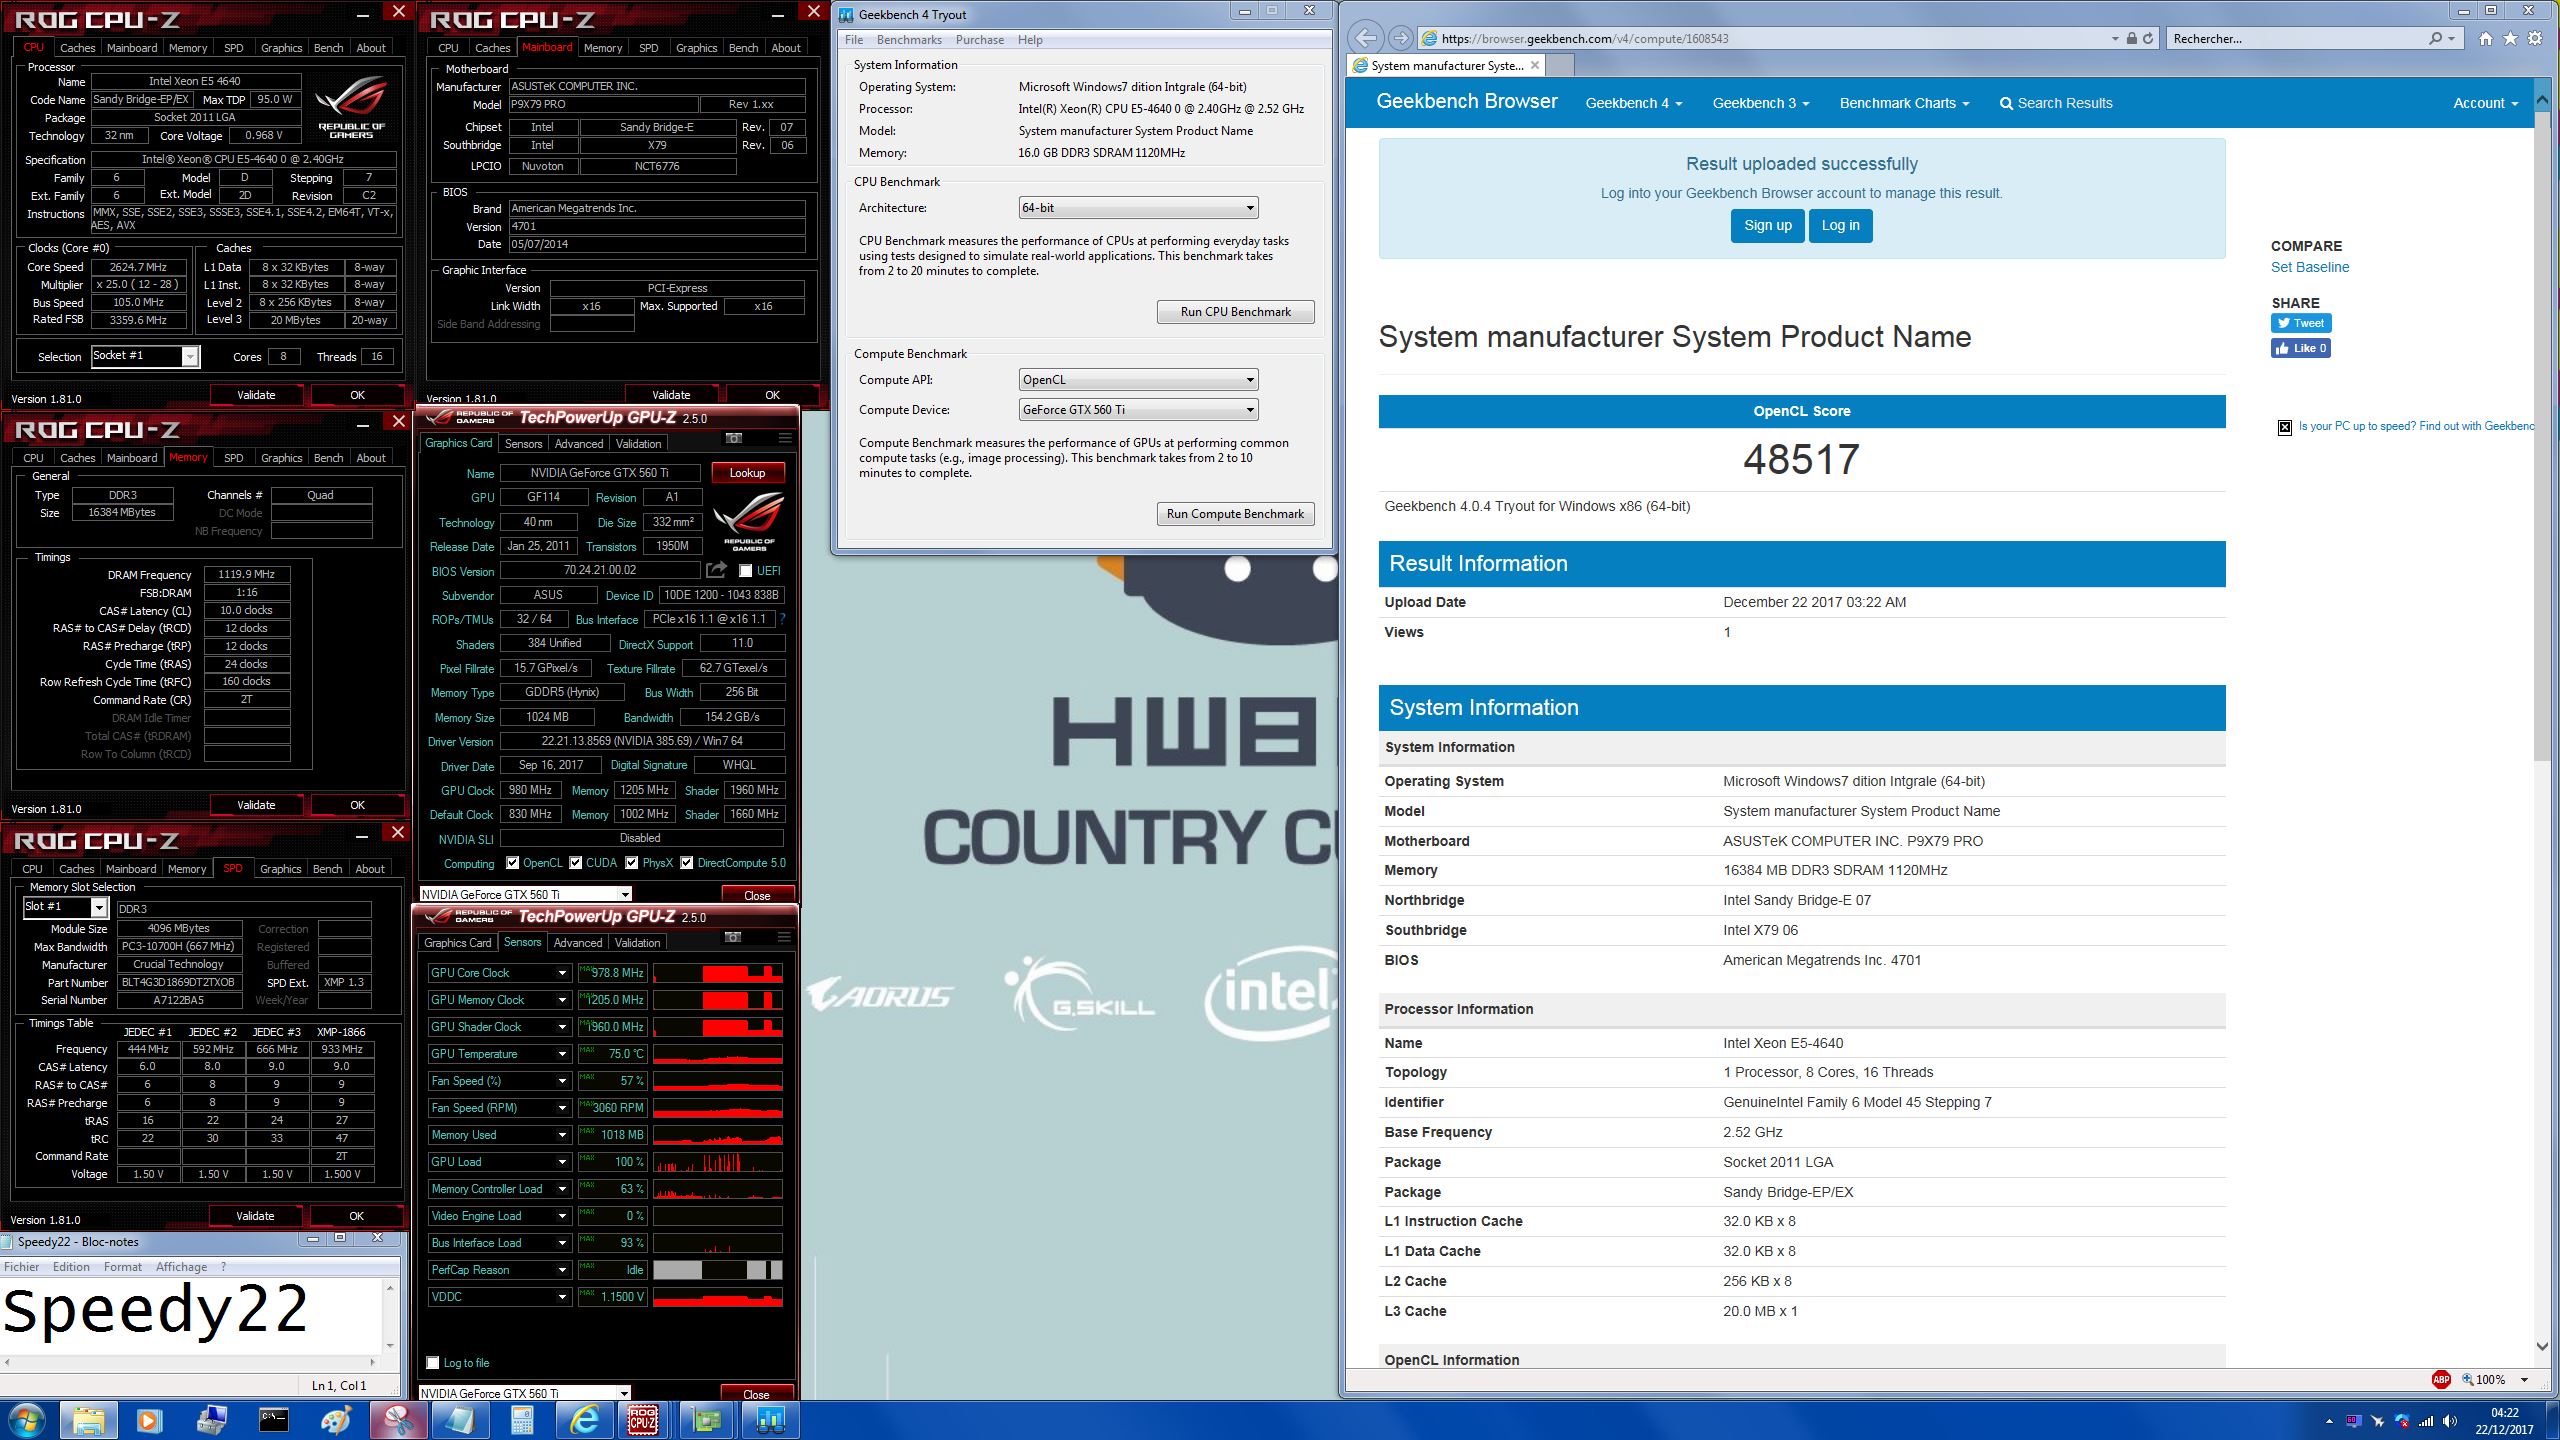Click the Windows Start orb
The width and height of the screenshot is (2560, 1440).
pos(26,1420)
